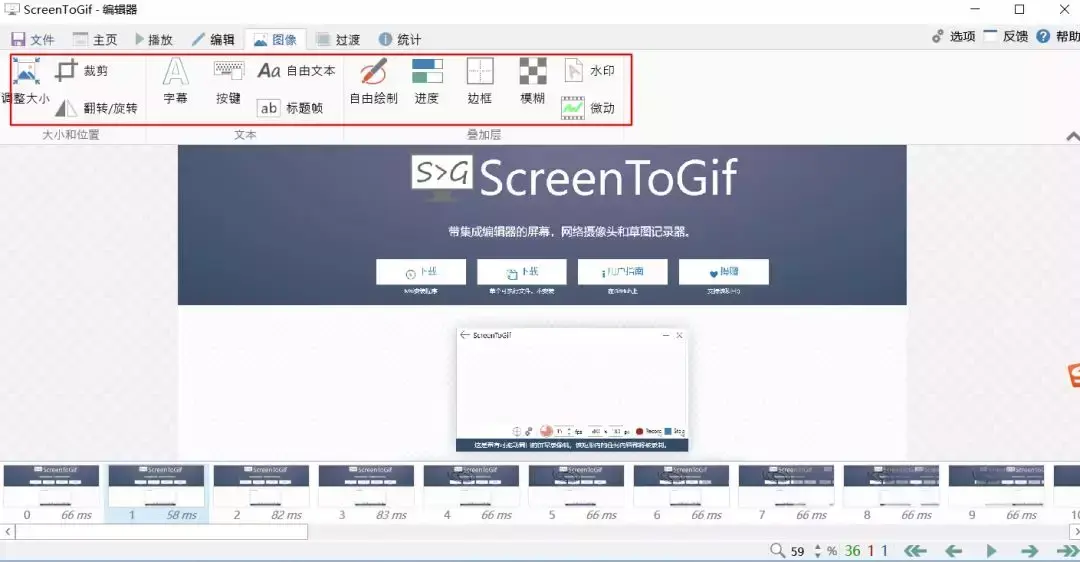Image resolution: width=1080 pixels, height=562 pixels.
Task: Open the 微动 cinemagraph tool
Action: click(588, 107)
